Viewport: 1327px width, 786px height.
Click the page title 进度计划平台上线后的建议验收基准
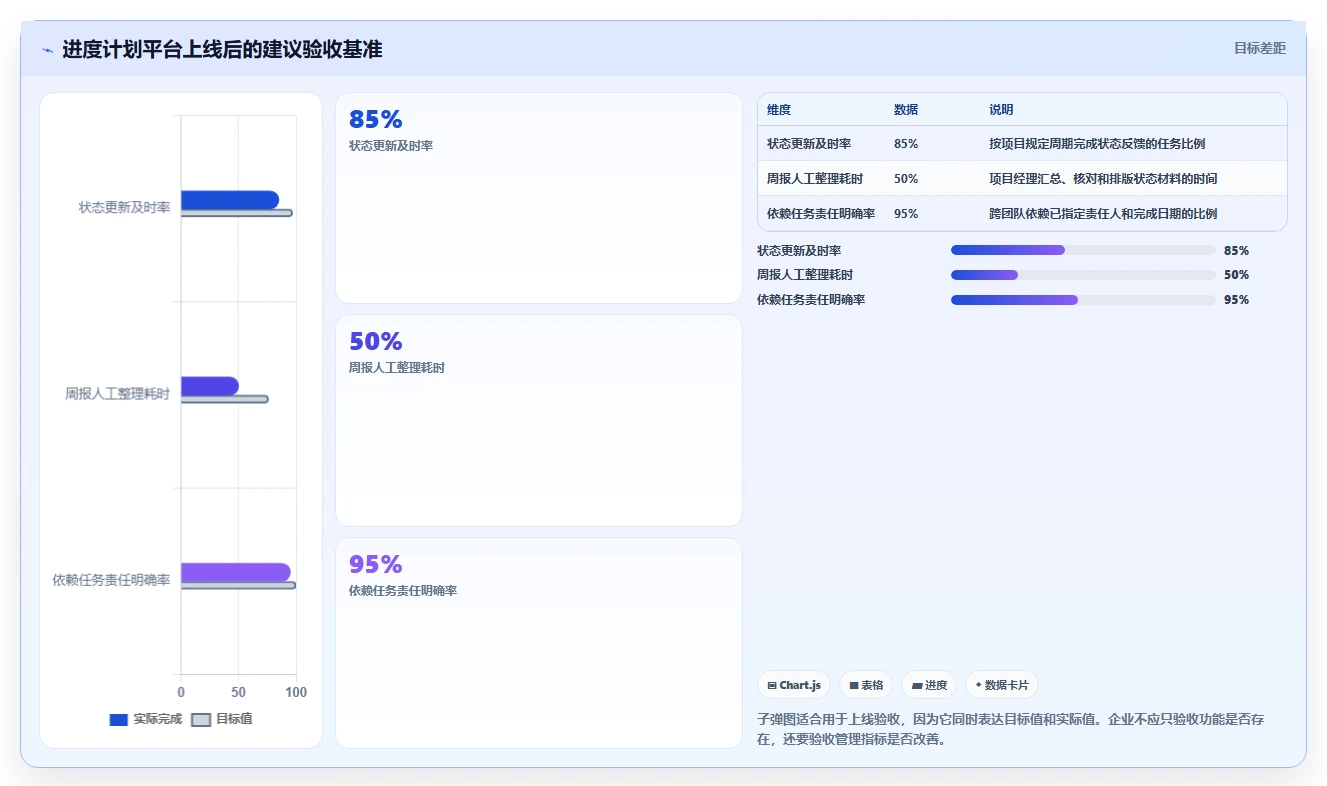(222, 50)
